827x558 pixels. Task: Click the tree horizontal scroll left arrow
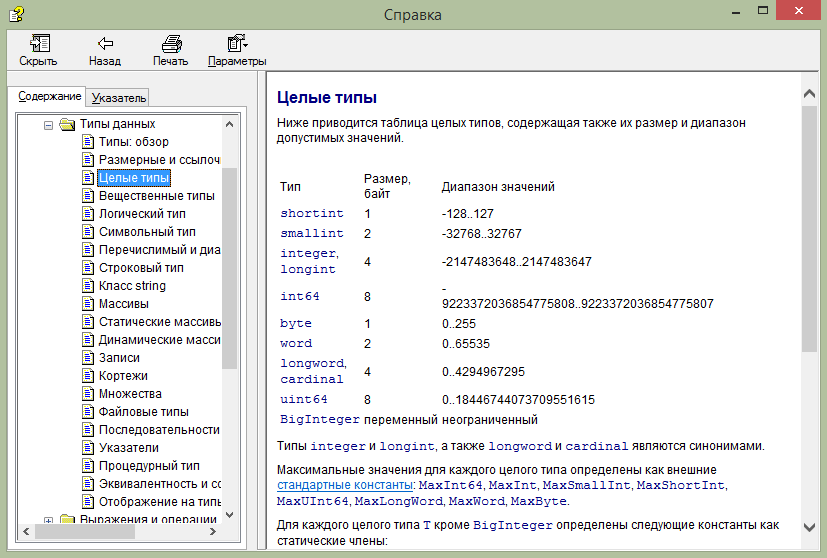26,531
